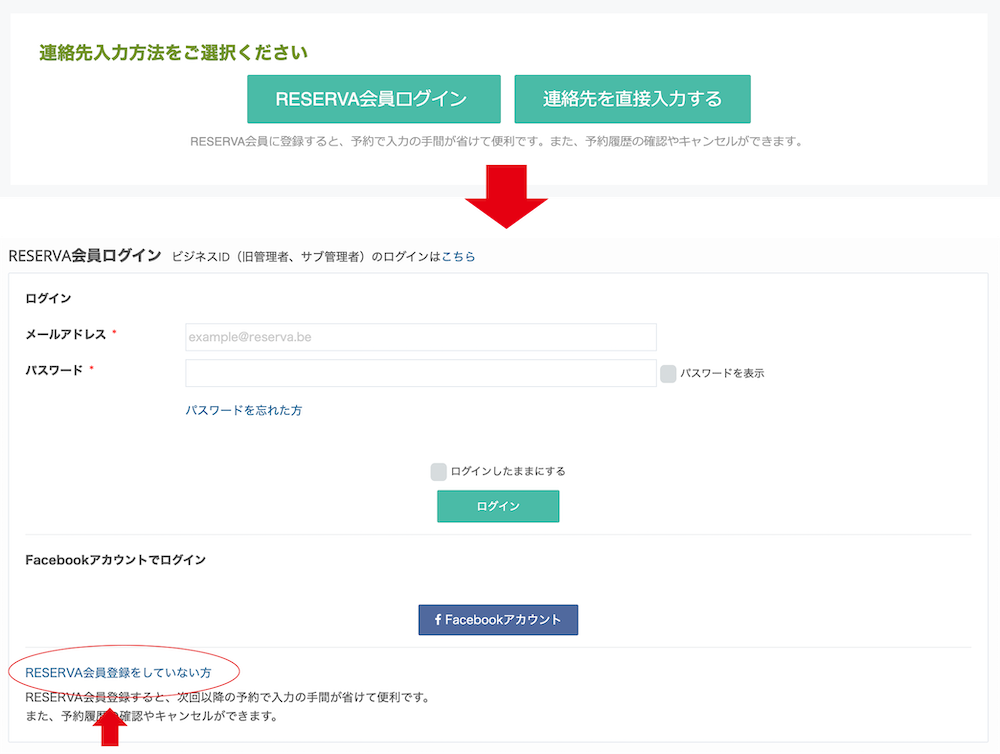This screenshot has height=754, width=1000.
Task: Focus the メールアドレス input field
Action: (x=421, y=337)
